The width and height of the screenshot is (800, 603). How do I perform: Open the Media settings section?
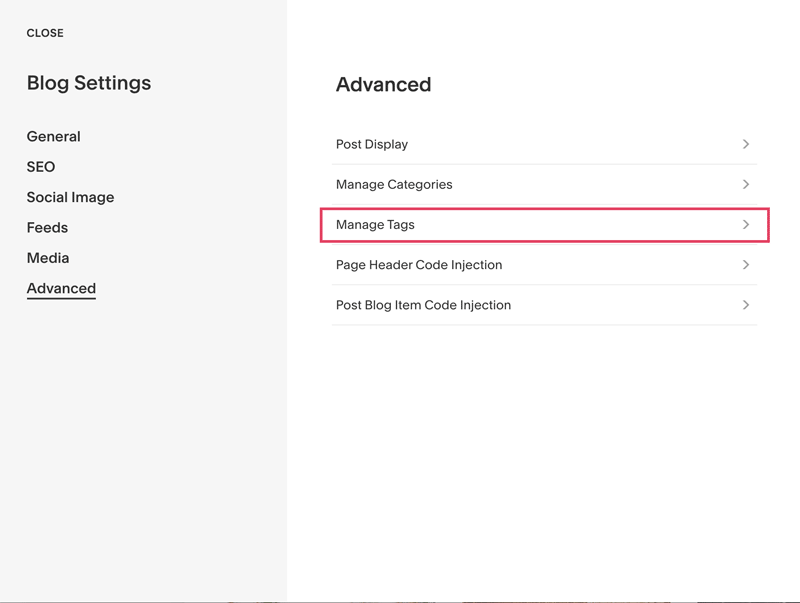tap(48, 258)
